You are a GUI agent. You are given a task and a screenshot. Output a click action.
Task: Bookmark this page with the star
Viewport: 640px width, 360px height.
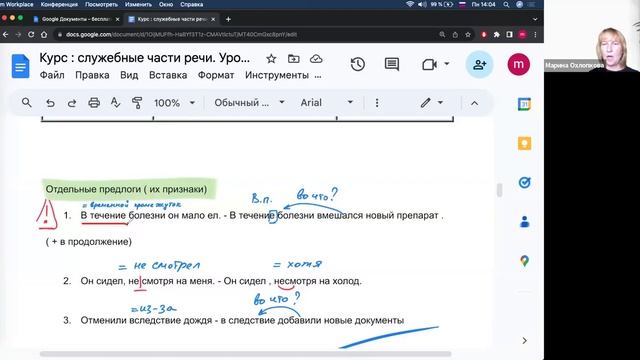coord(468,35)
